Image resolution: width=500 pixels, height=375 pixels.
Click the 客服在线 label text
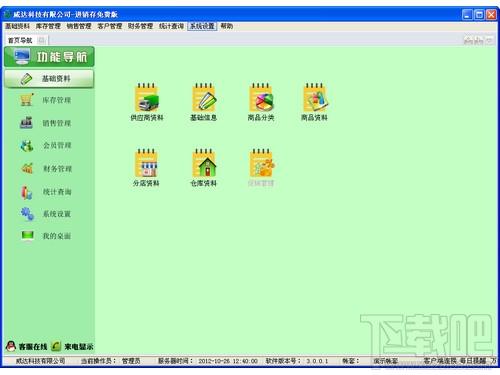(x=33, y=347)
